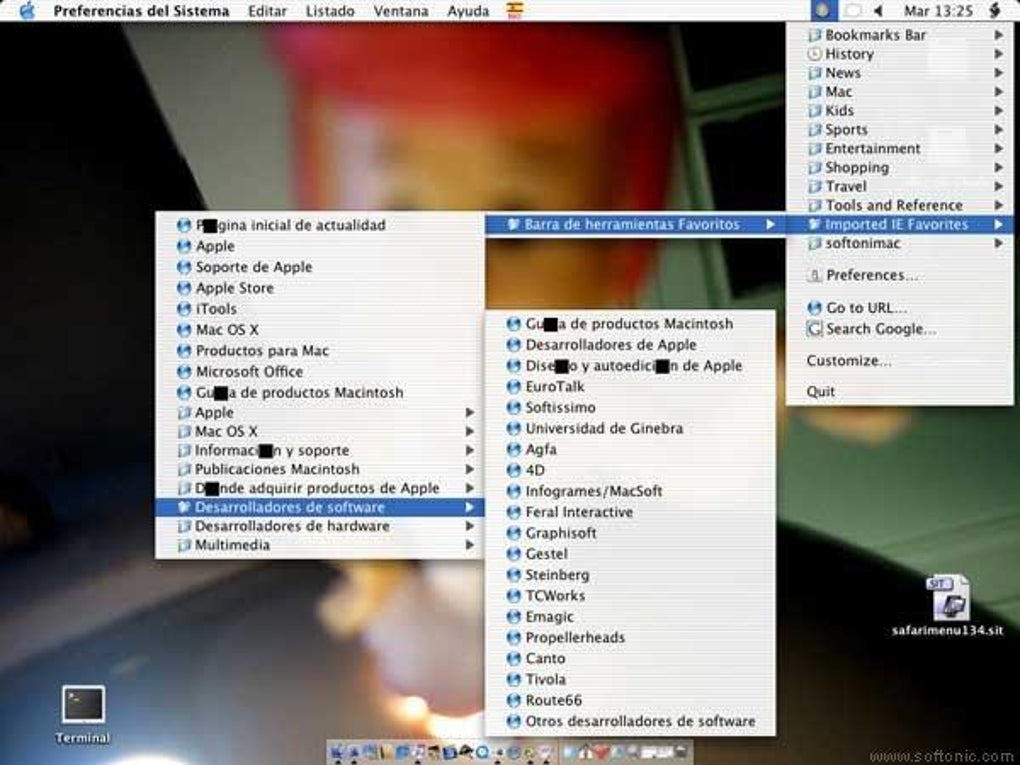Expand the Shopping bookmarks folder
Image resolution: width=1020 pixels, height=765 pixels.
point(900,167)
